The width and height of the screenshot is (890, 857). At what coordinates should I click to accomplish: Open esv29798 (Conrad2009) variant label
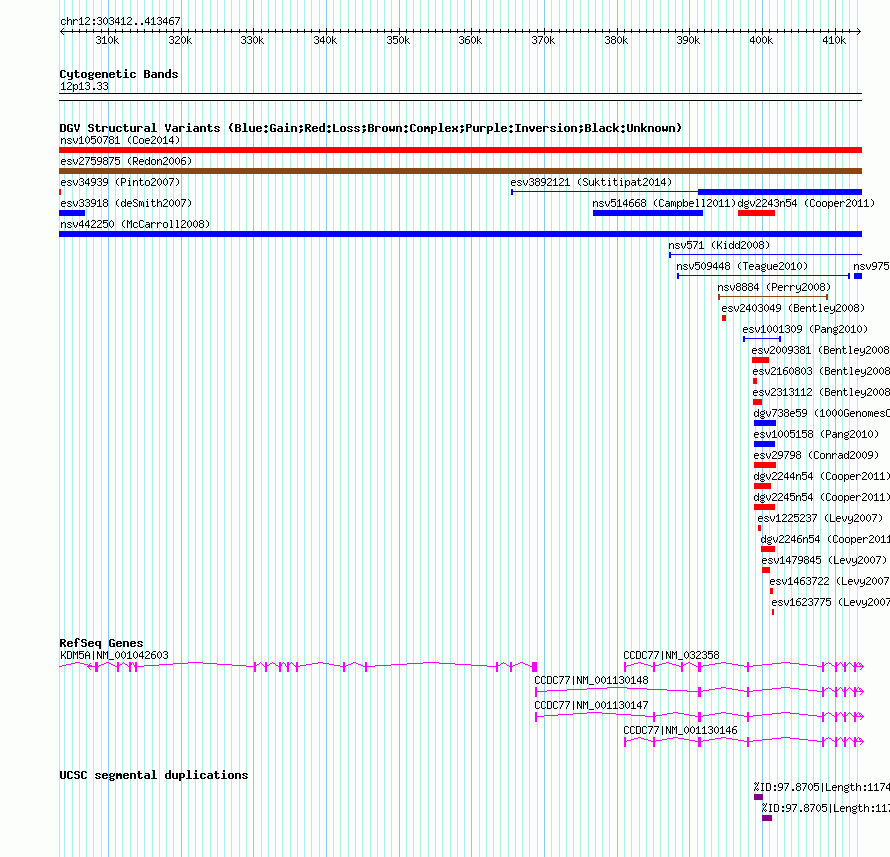[816, 455]
